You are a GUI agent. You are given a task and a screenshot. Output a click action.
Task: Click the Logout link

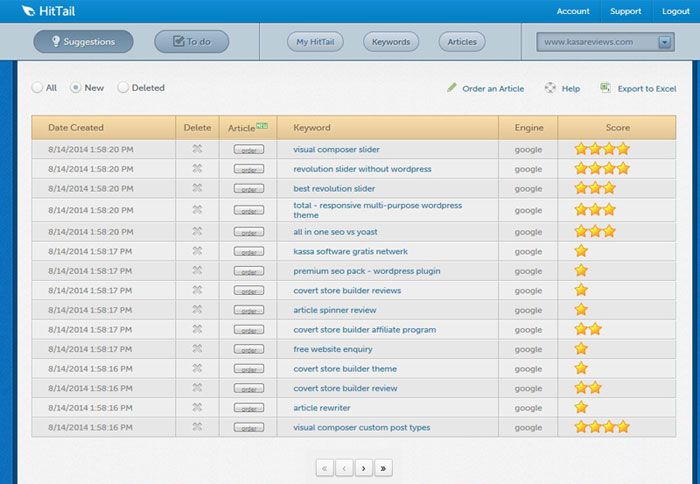[675, 11]
